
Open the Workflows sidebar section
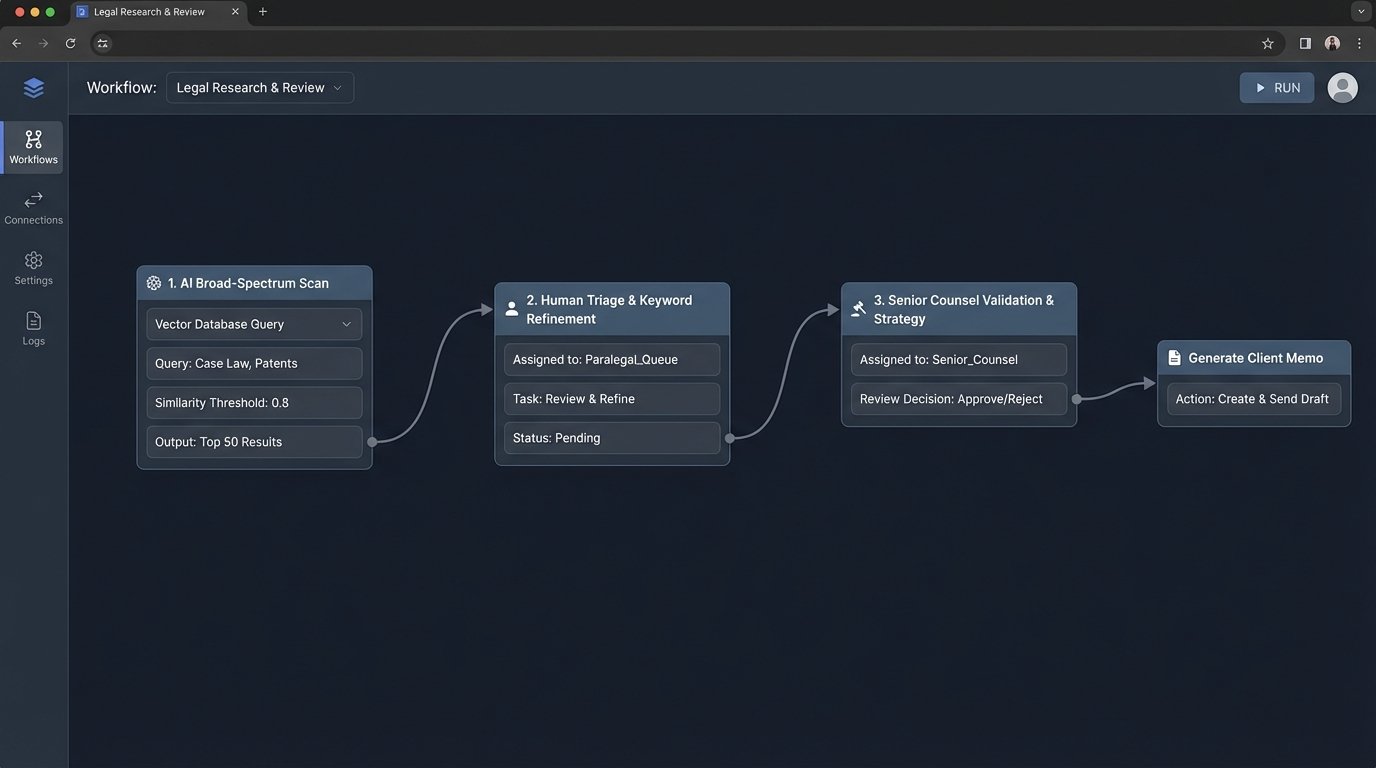pyautogui.click(x=33, y=147)
